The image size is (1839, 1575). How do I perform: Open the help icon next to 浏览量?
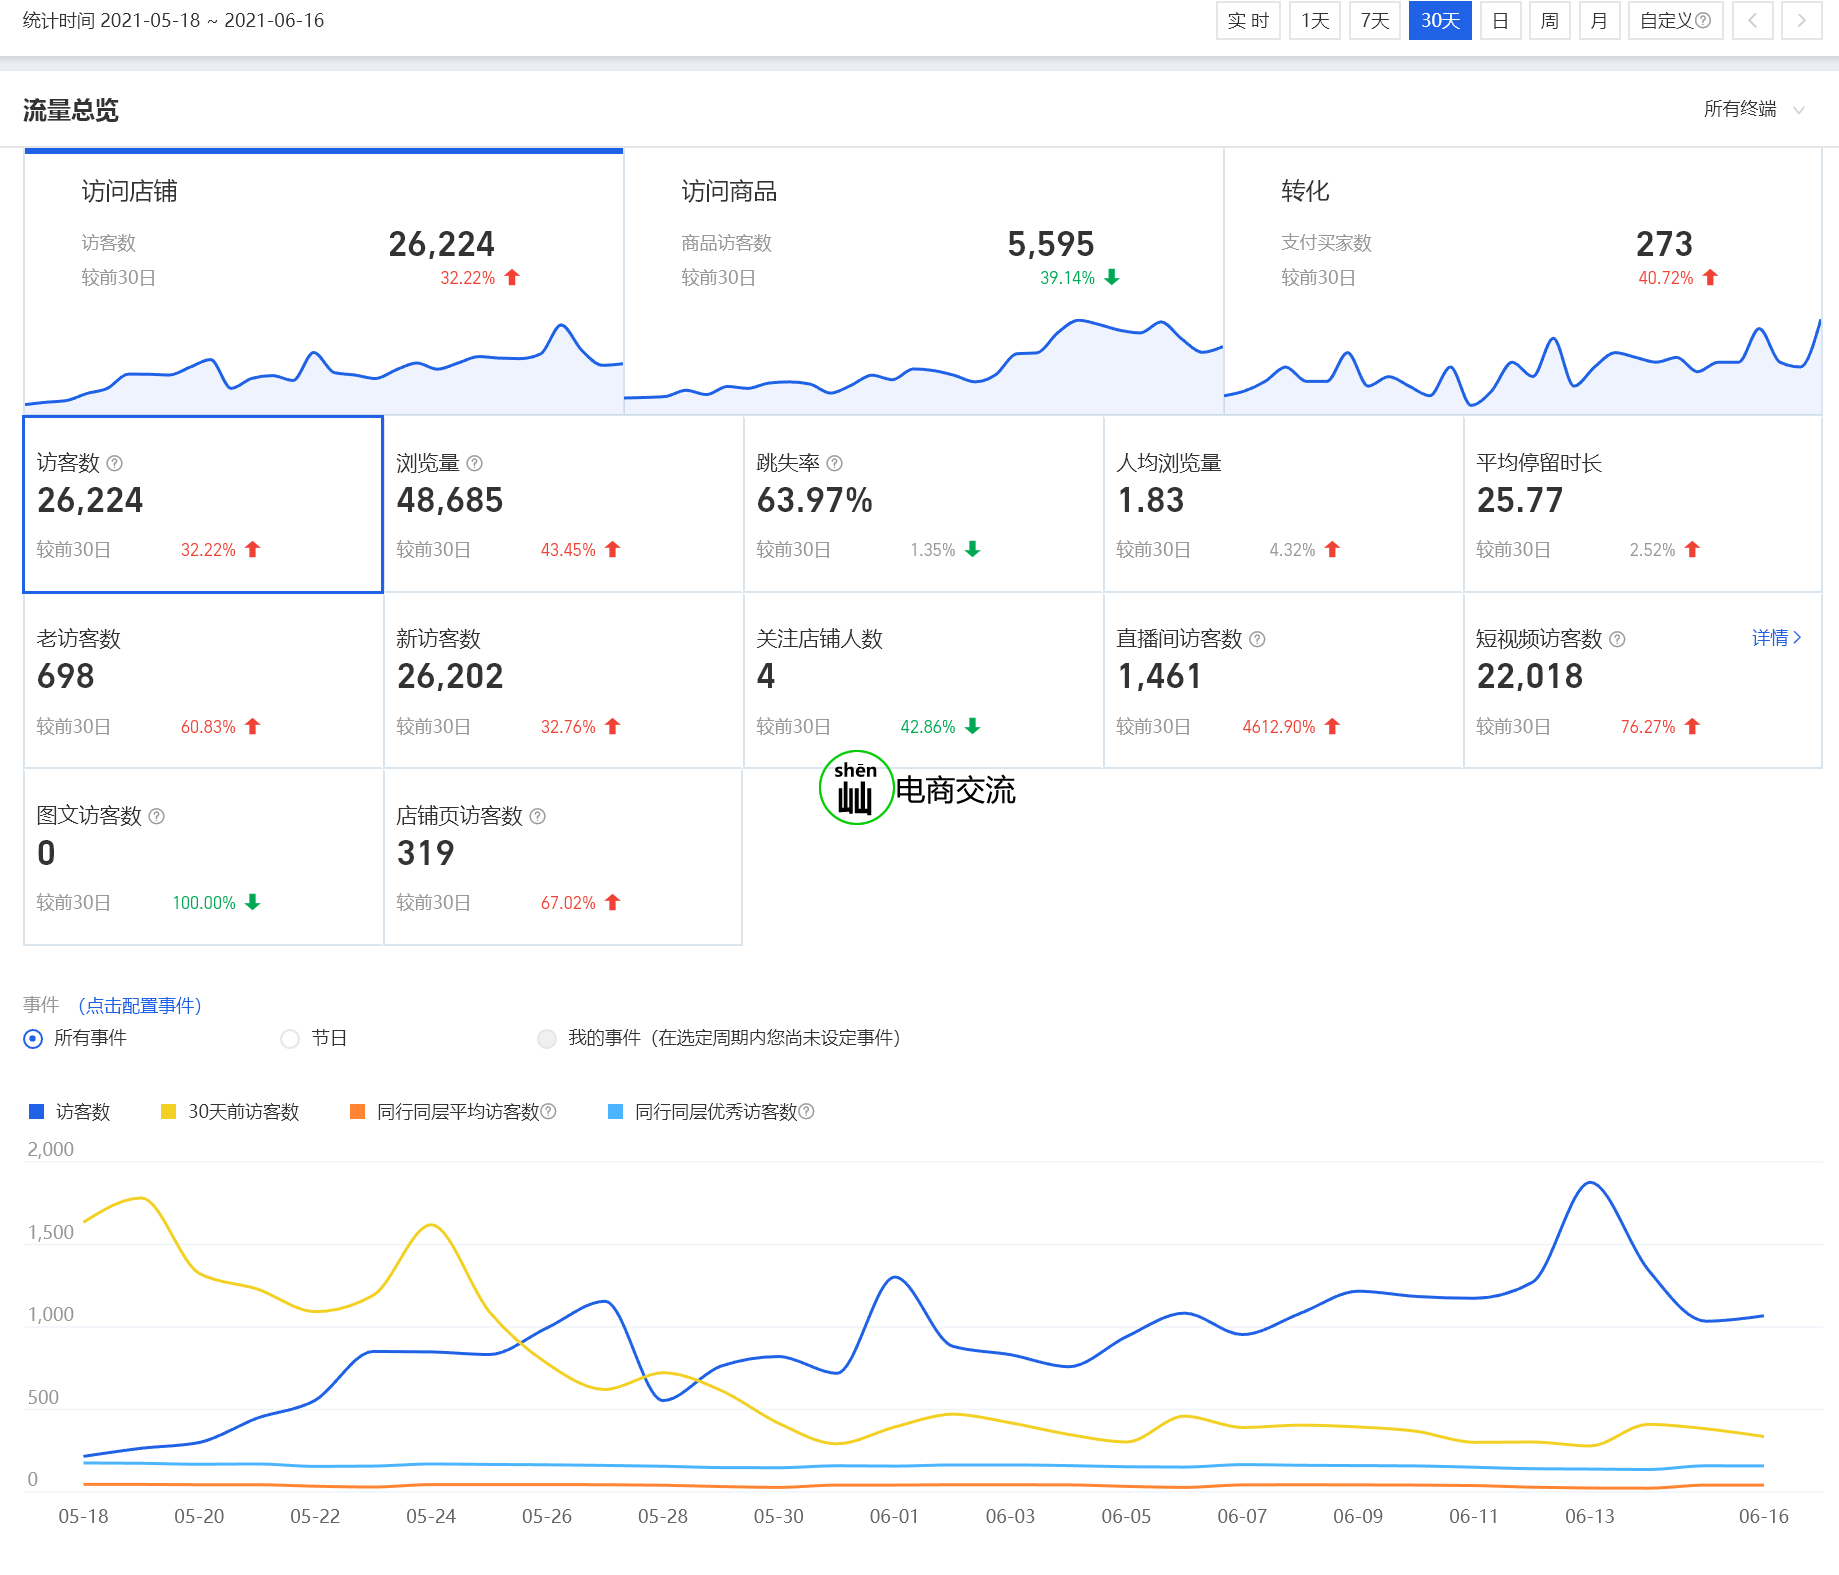pyautogui.click(x=475, y=463)
